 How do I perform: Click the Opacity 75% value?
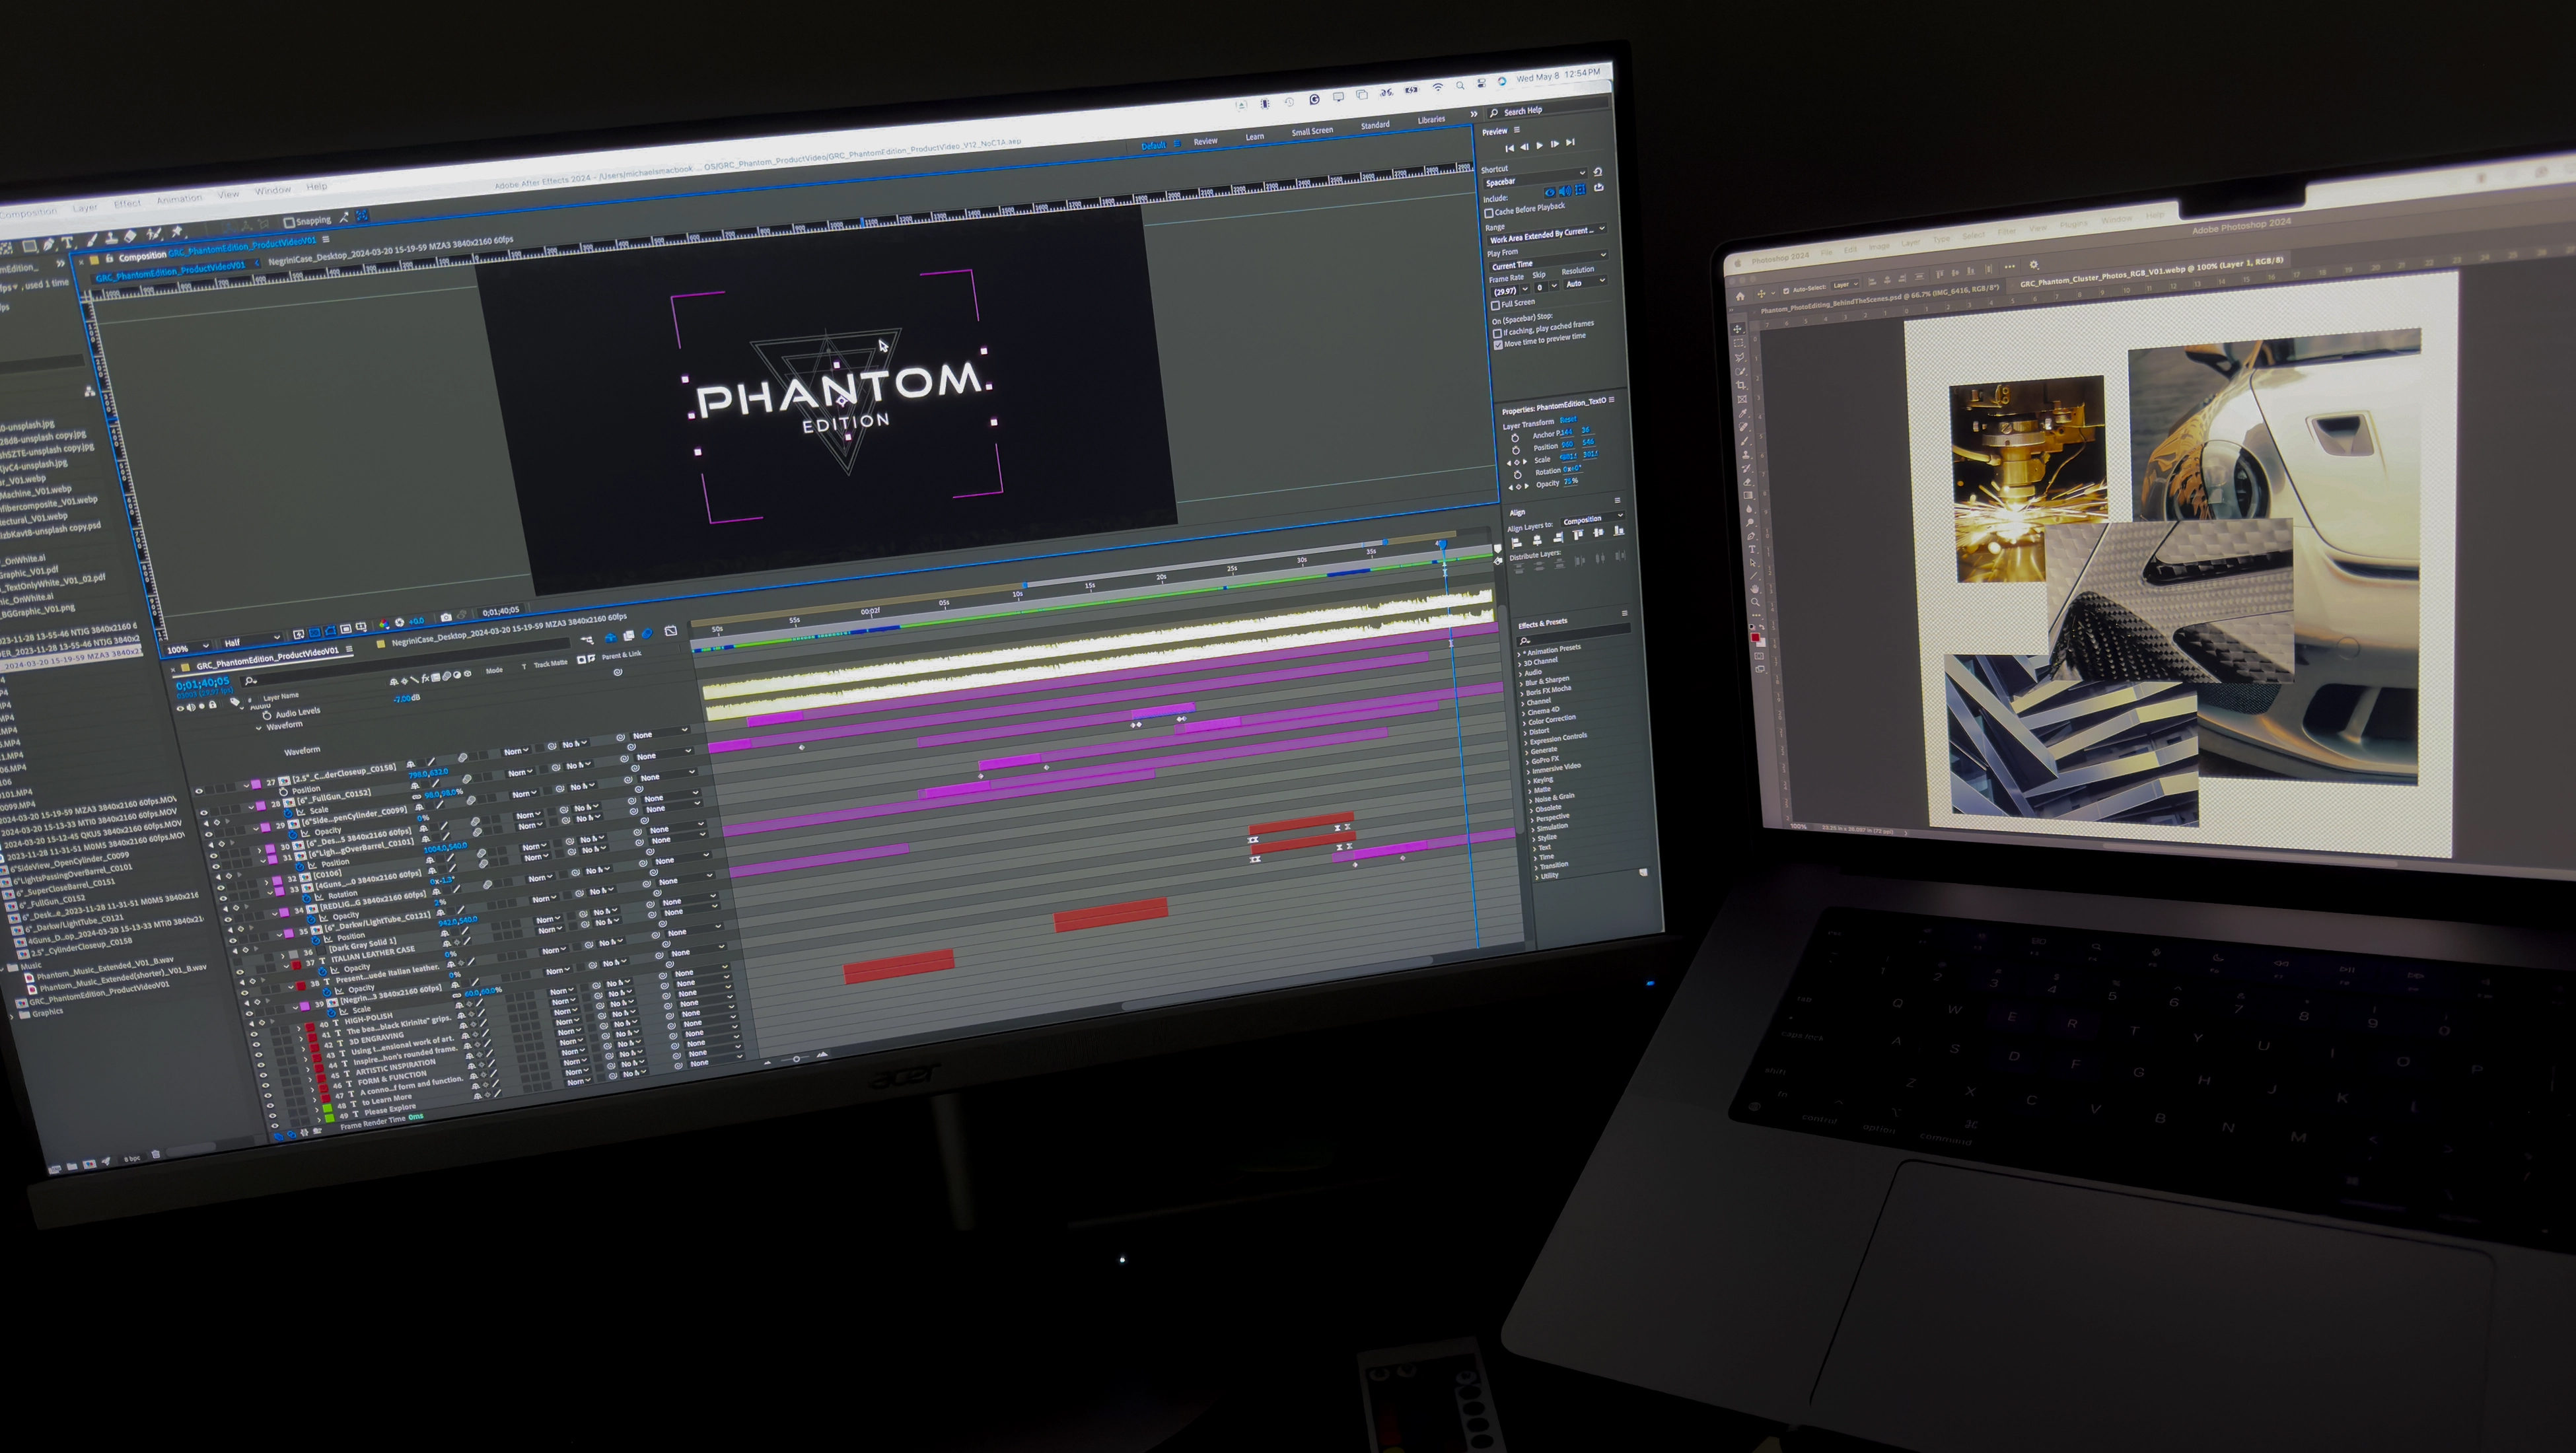1571,482
